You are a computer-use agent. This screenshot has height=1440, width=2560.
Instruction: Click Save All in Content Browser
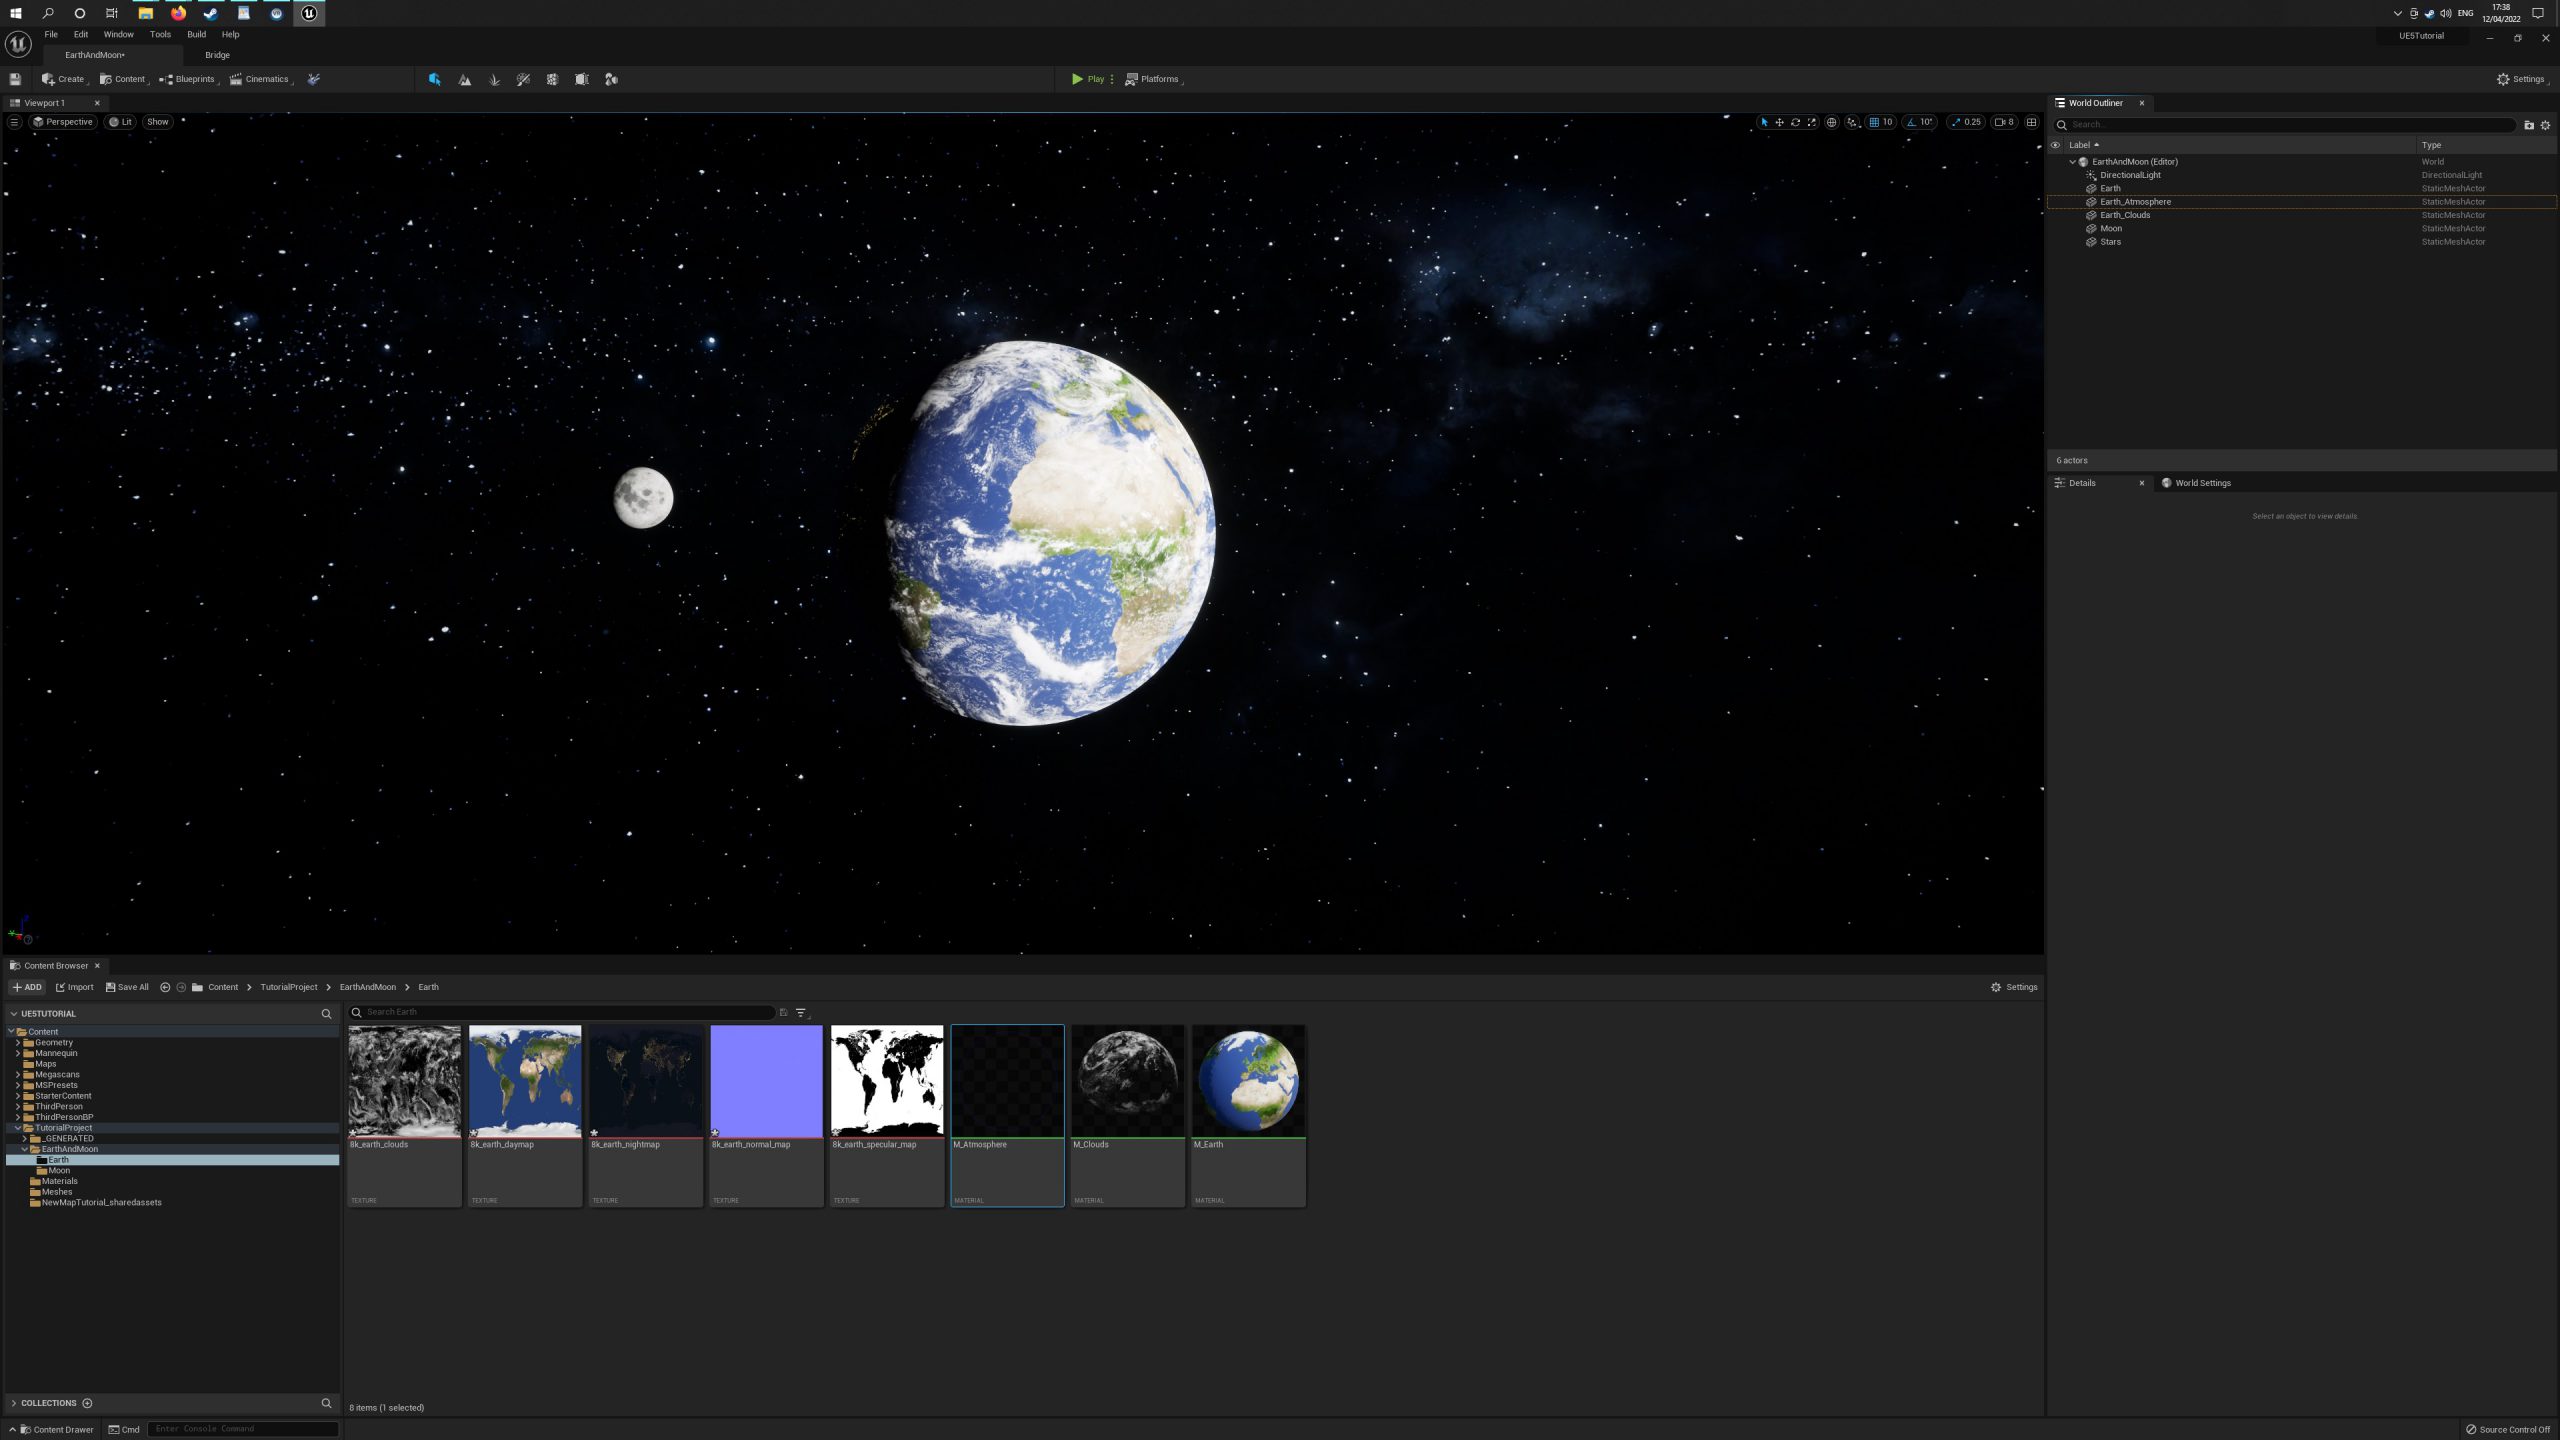tap(127, 987)
